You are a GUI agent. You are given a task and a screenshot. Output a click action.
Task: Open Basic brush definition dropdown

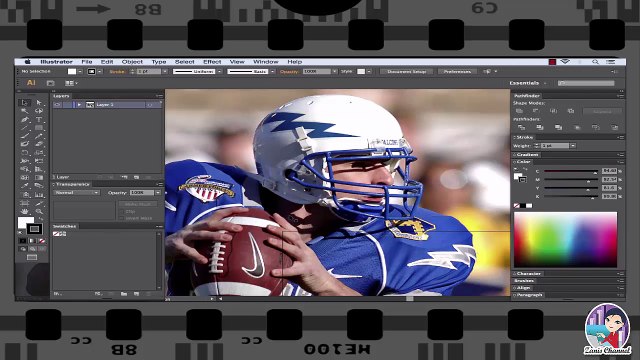272,71
